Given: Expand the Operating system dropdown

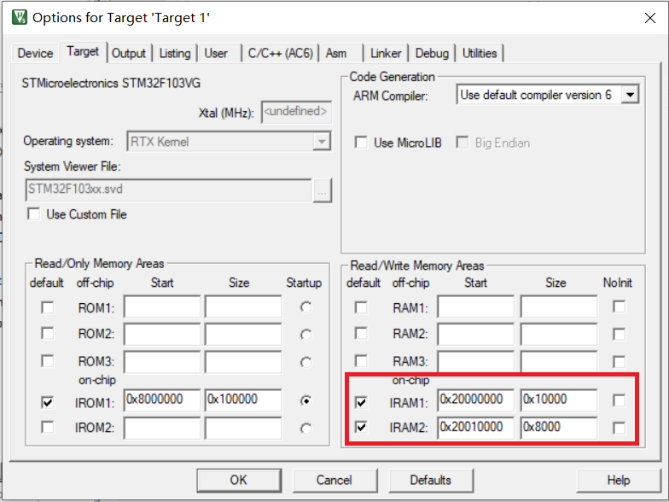Looking at the screenshot, I should pyautogui.click(x=321, y=142).
